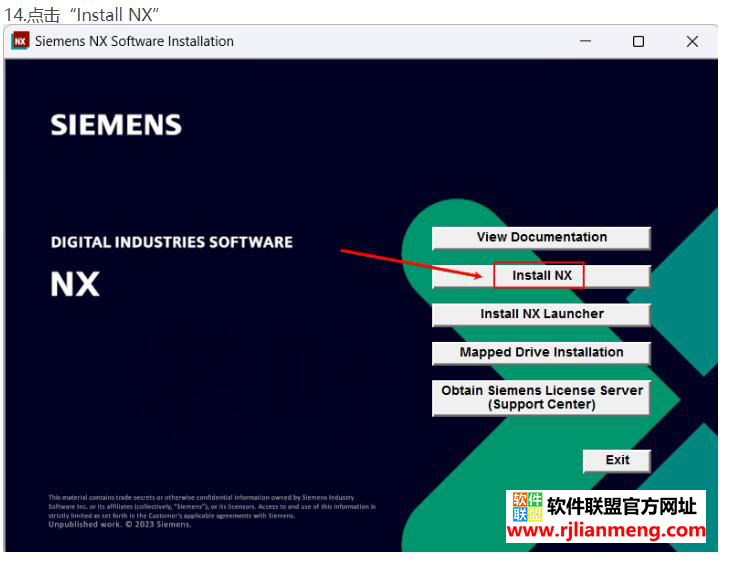Screen dimensions: 730x563
Task: Minimize the Siemens NX installer window
Action: (585, 41)
